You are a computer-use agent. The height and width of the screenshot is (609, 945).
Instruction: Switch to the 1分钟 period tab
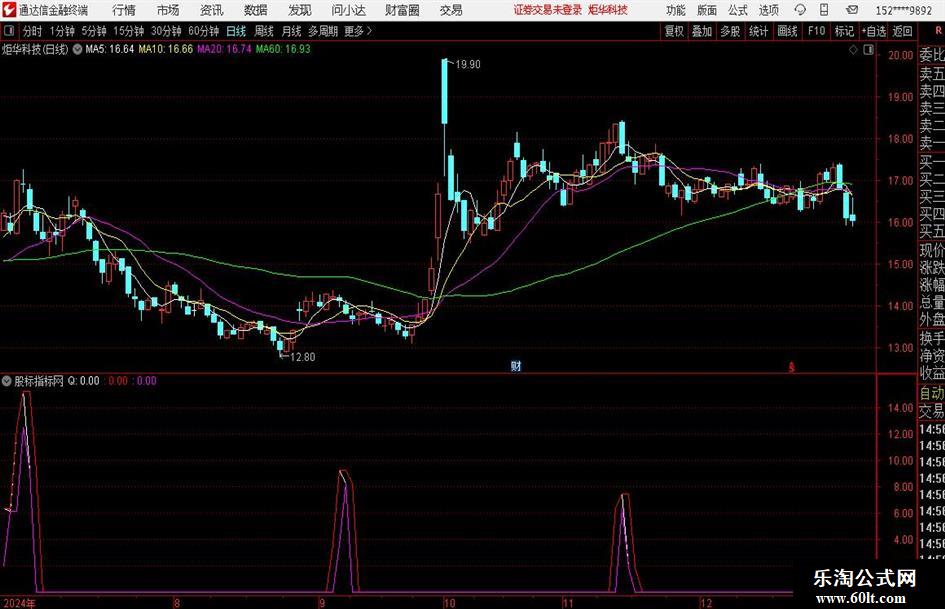point(62,31)
